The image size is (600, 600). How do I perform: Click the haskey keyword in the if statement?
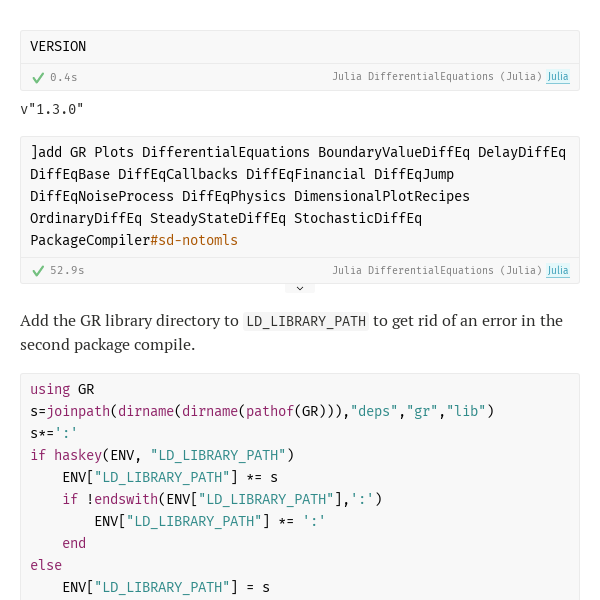(x=78, y=455)
